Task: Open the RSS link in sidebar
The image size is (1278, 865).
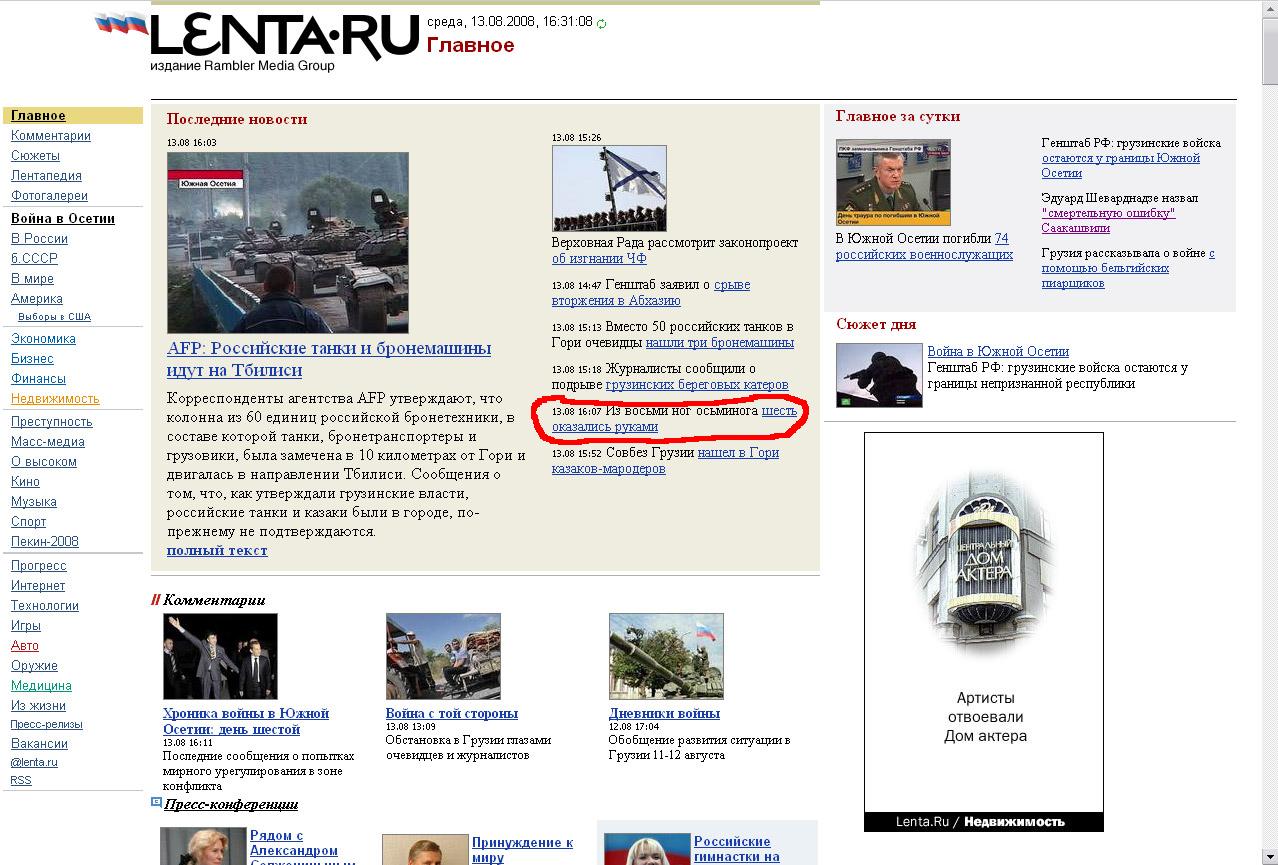Action: [x=21, y=780]
